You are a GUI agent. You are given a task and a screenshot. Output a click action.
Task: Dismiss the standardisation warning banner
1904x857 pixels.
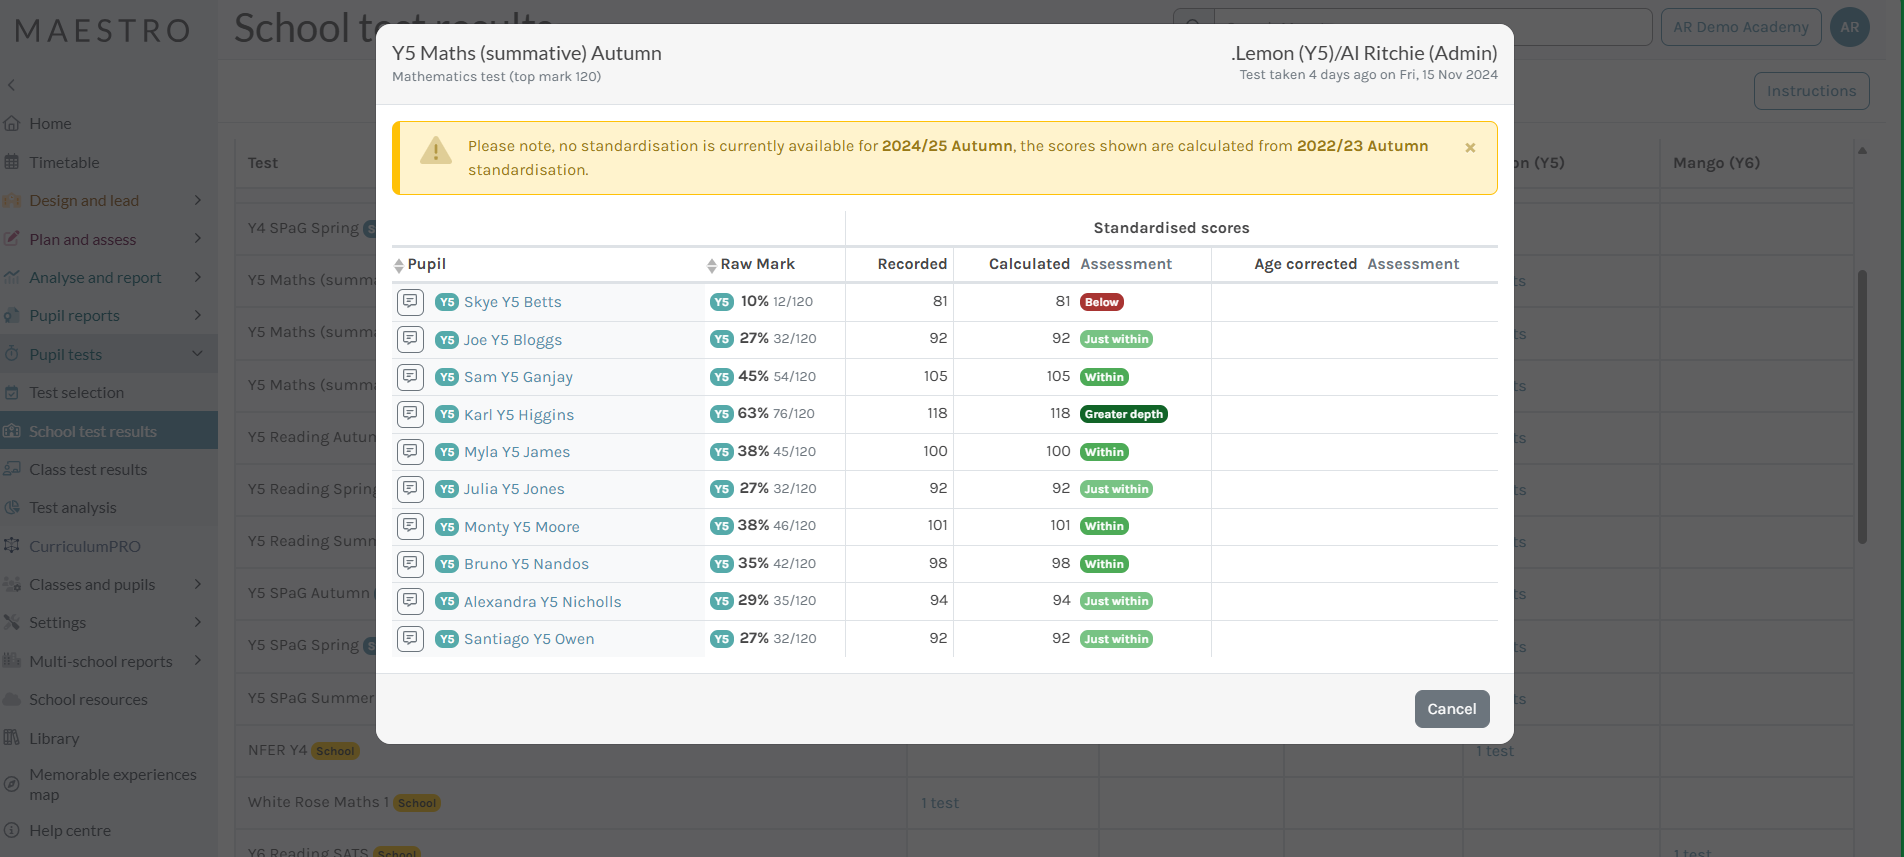(x=1470, y=148)
